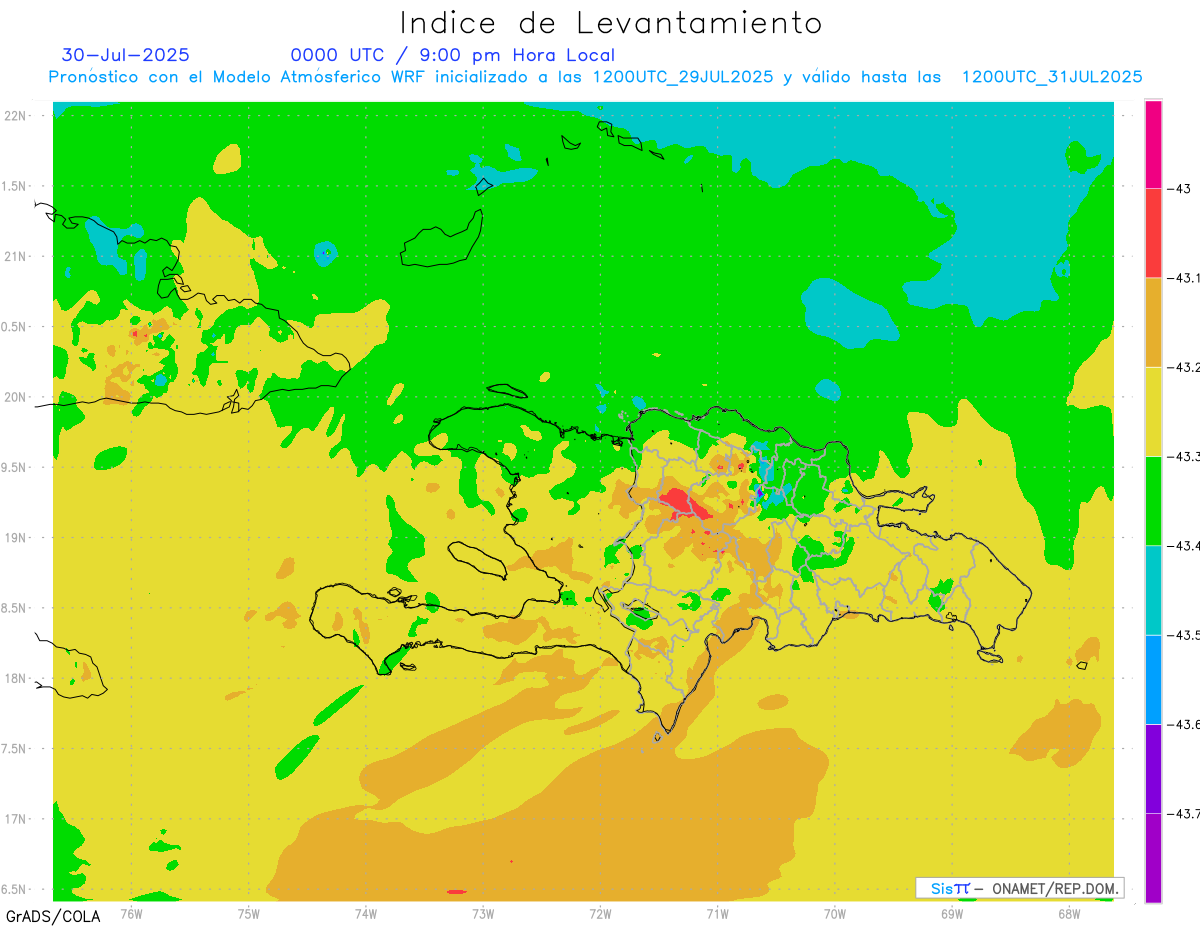
Task: Click the '0000 UTC / 9:00 pm Hora Local' text
Action: (453, 55)
